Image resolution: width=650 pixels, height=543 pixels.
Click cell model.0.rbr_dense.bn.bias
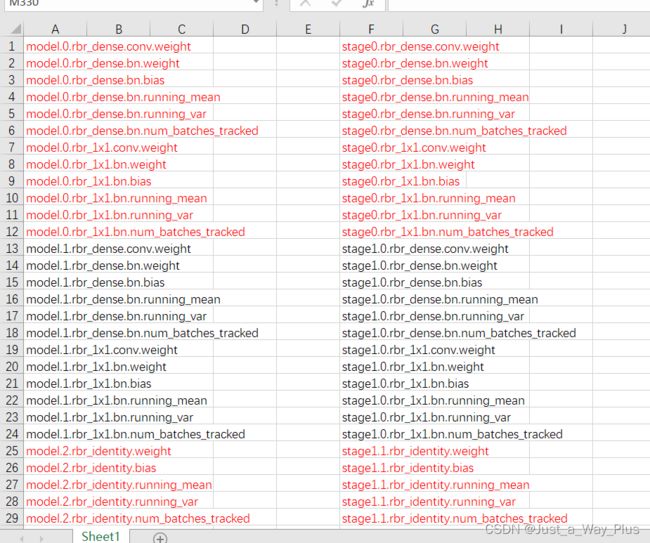[x=95, y=80]
